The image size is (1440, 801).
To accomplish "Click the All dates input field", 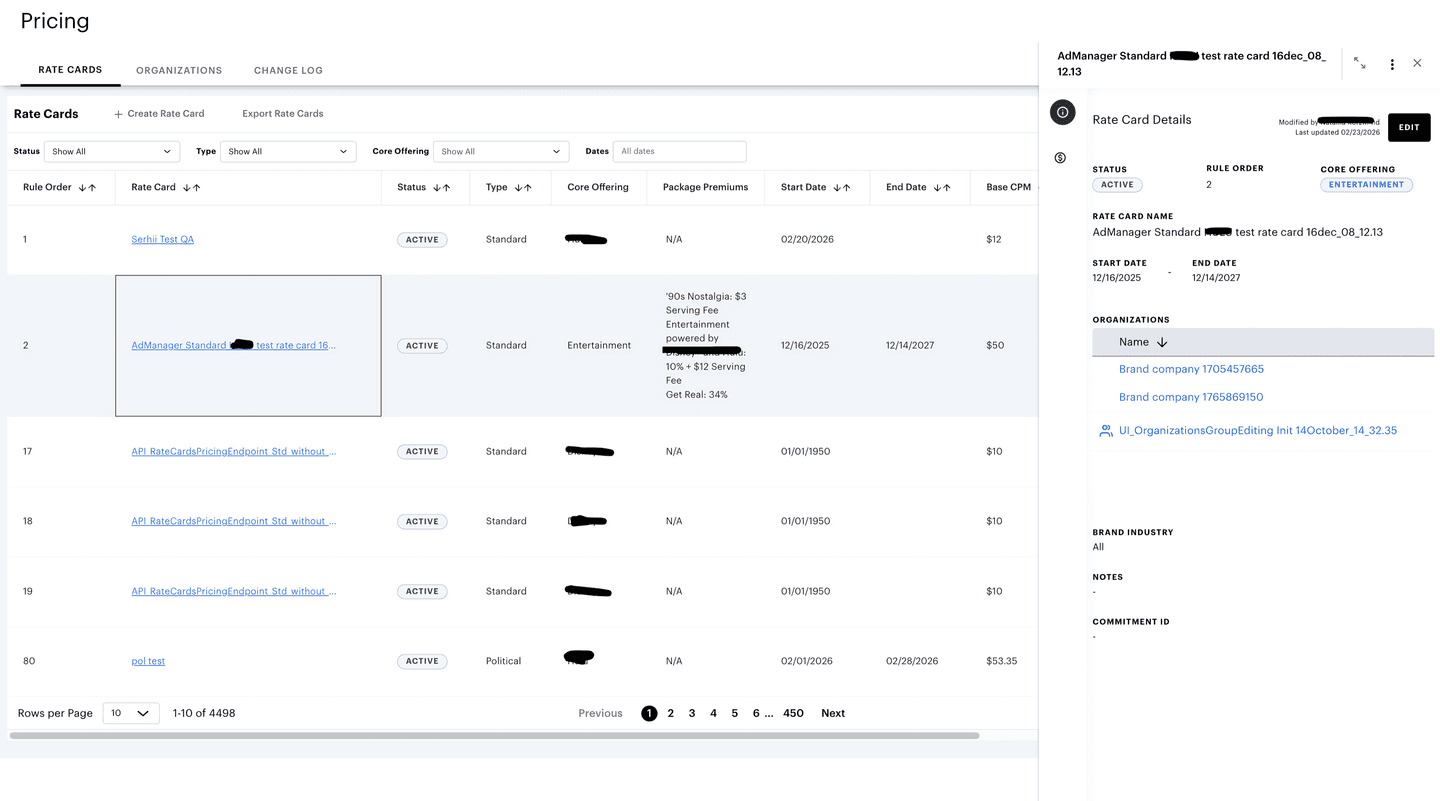I will click(680, 151).
